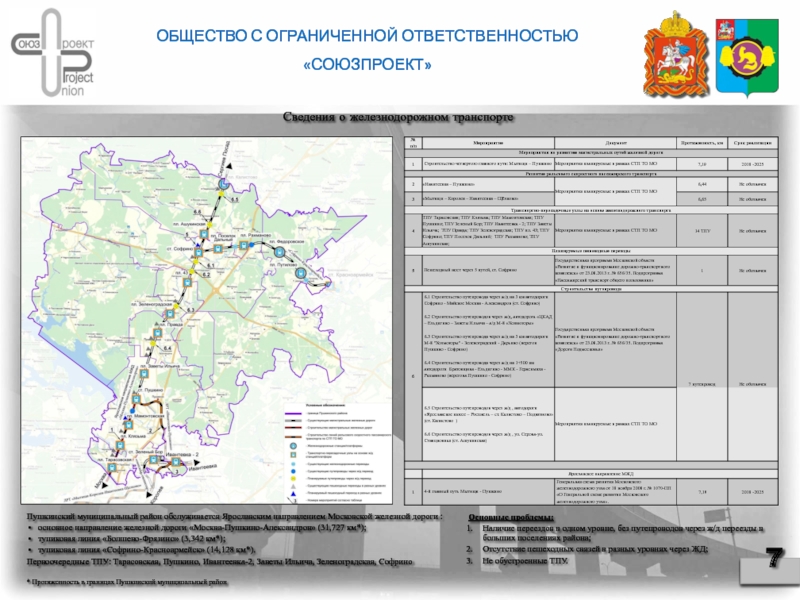Click the black arrow at Москва label
800x600 pixels.
click(x=105, y=485)
